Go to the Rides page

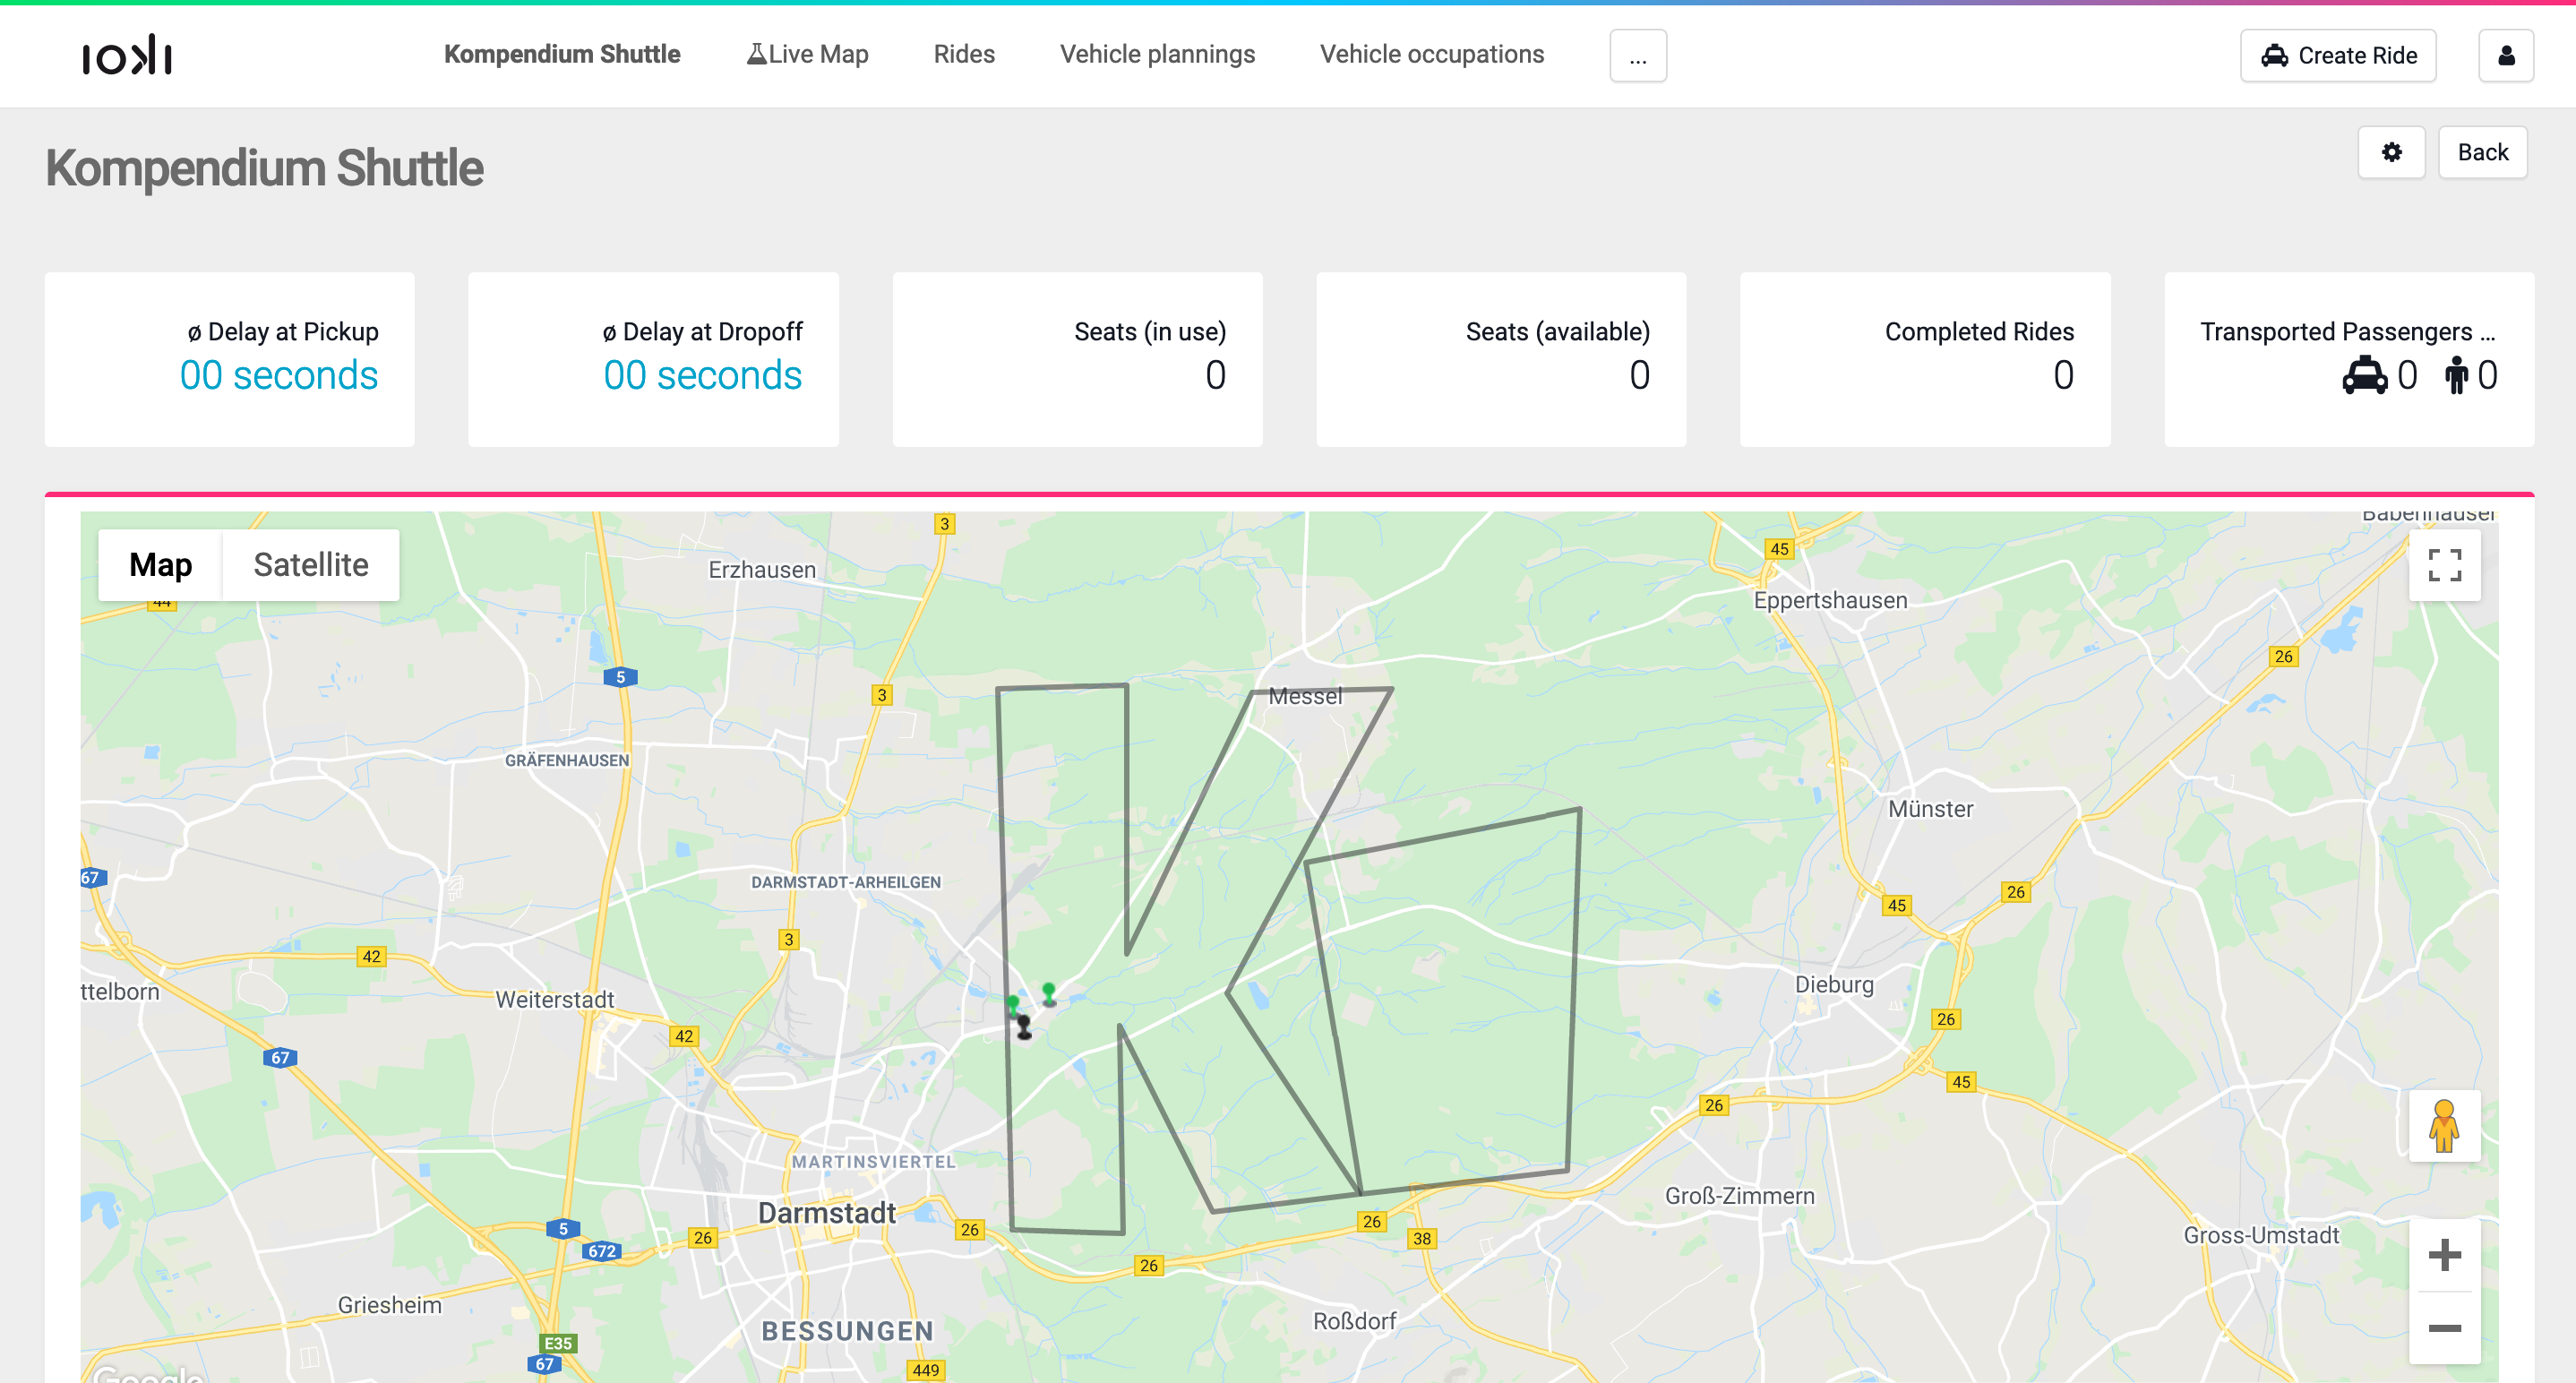[964, 54]
